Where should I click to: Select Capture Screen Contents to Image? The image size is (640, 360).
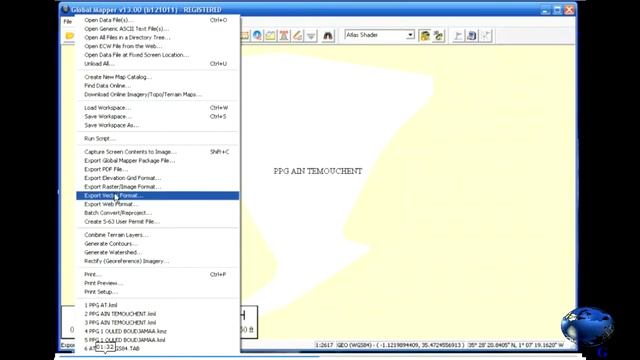click(x=158, y=152)
